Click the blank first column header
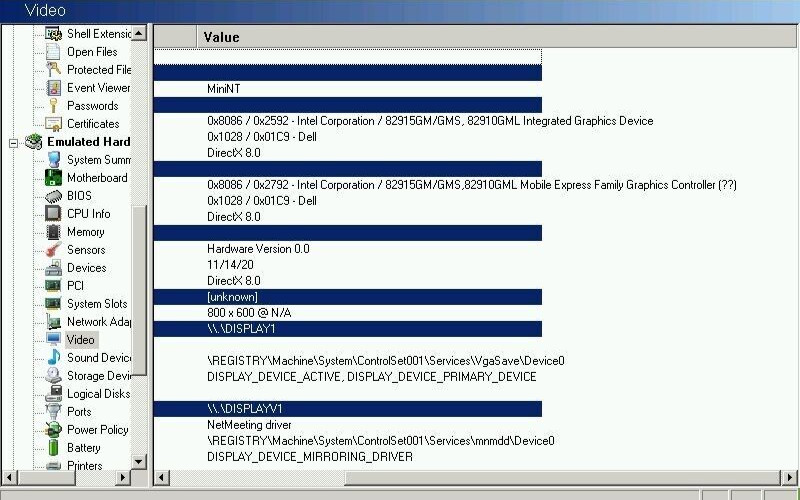Screen dimensions: 800x500 click(175, 37)
